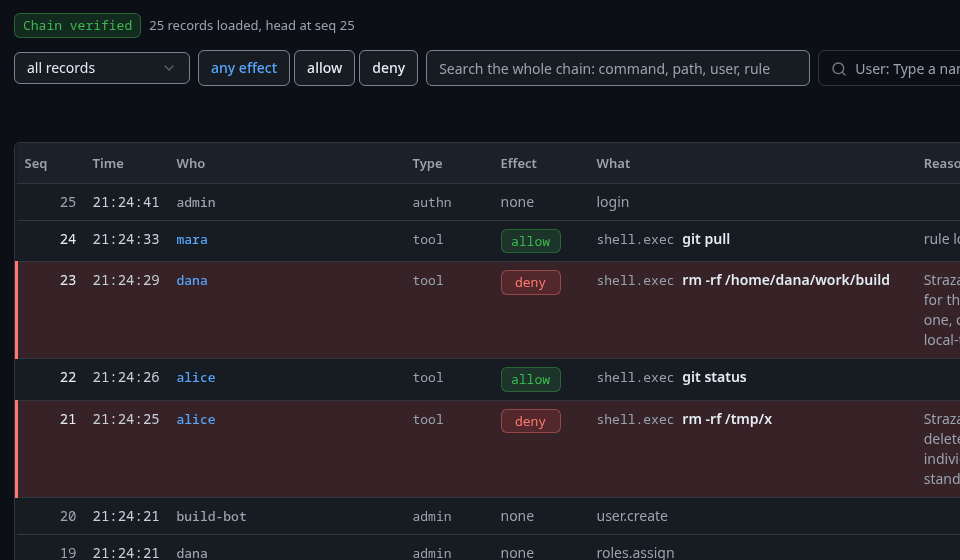Click the Time column header
This screenshot has width=960, height=560.
[108, 163]
